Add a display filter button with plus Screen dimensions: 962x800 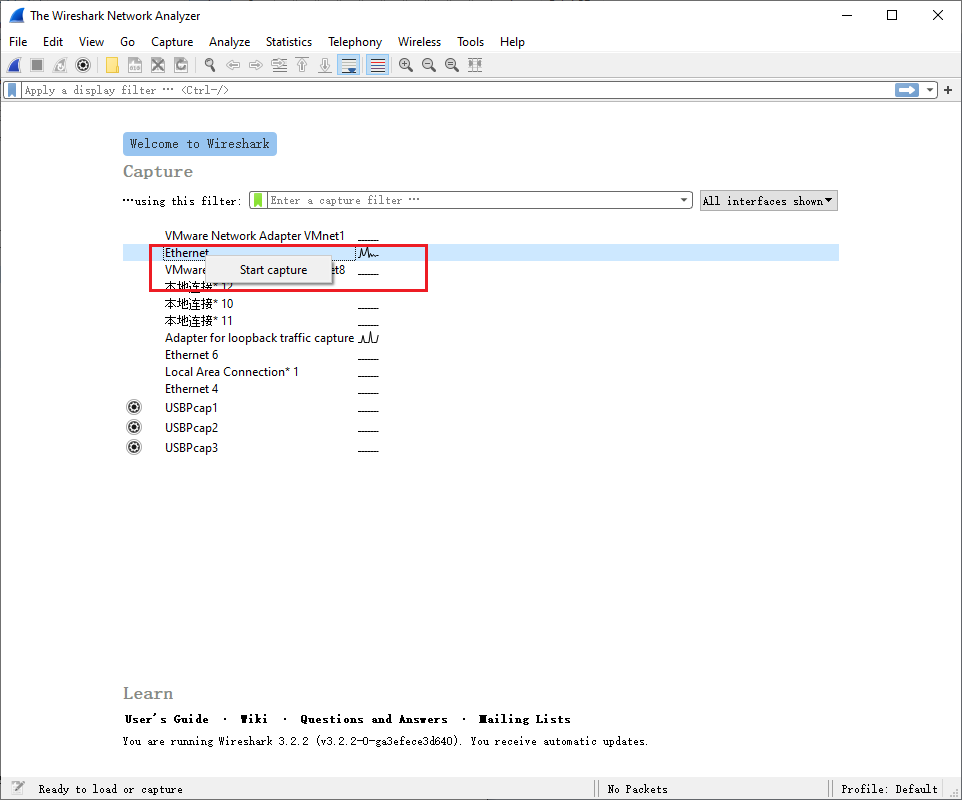948,90
